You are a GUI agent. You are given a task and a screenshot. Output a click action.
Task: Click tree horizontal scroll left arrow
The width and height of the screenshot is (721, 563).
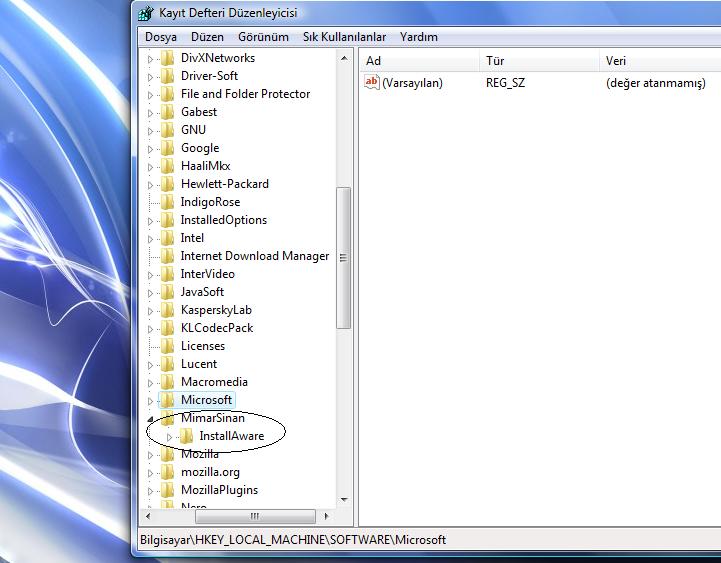[148, 516]
